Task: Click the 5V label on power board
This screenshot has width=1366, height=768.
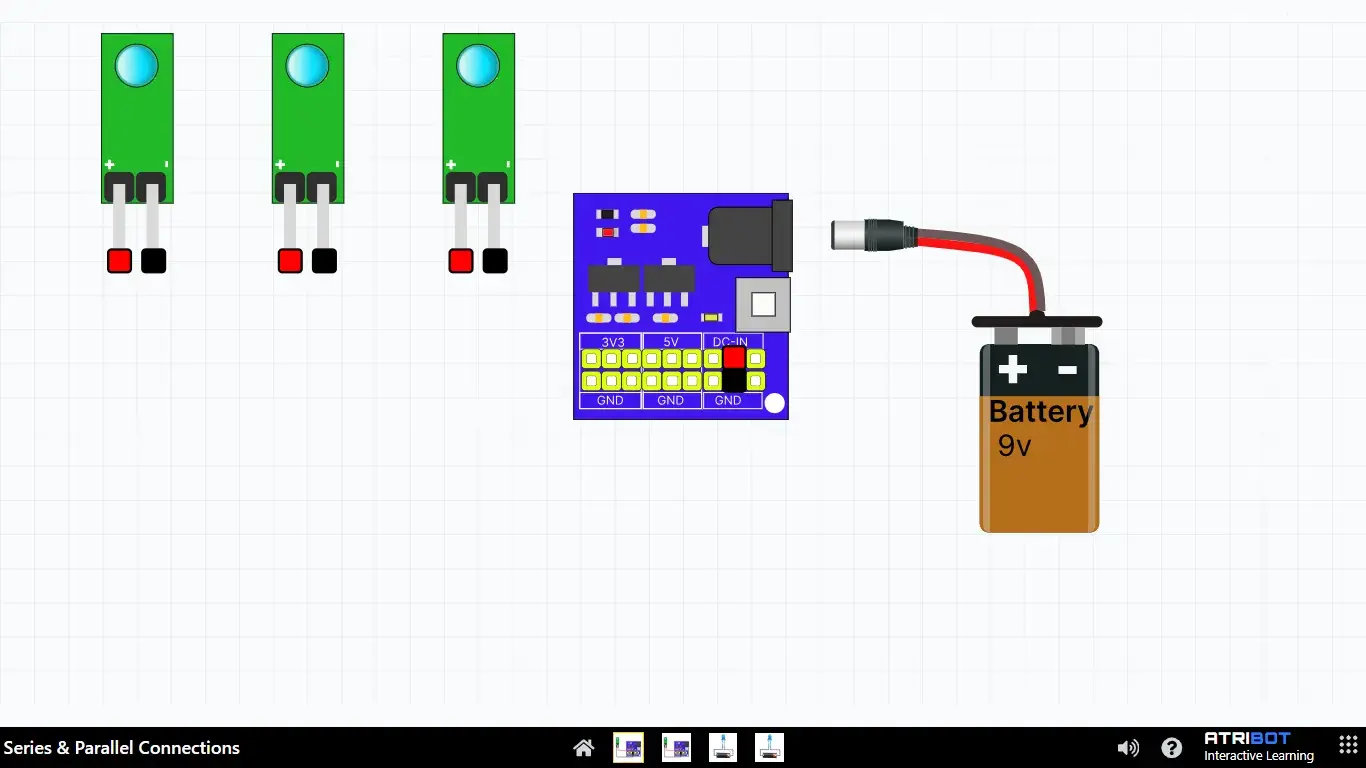Action: [x=671, y=342]
